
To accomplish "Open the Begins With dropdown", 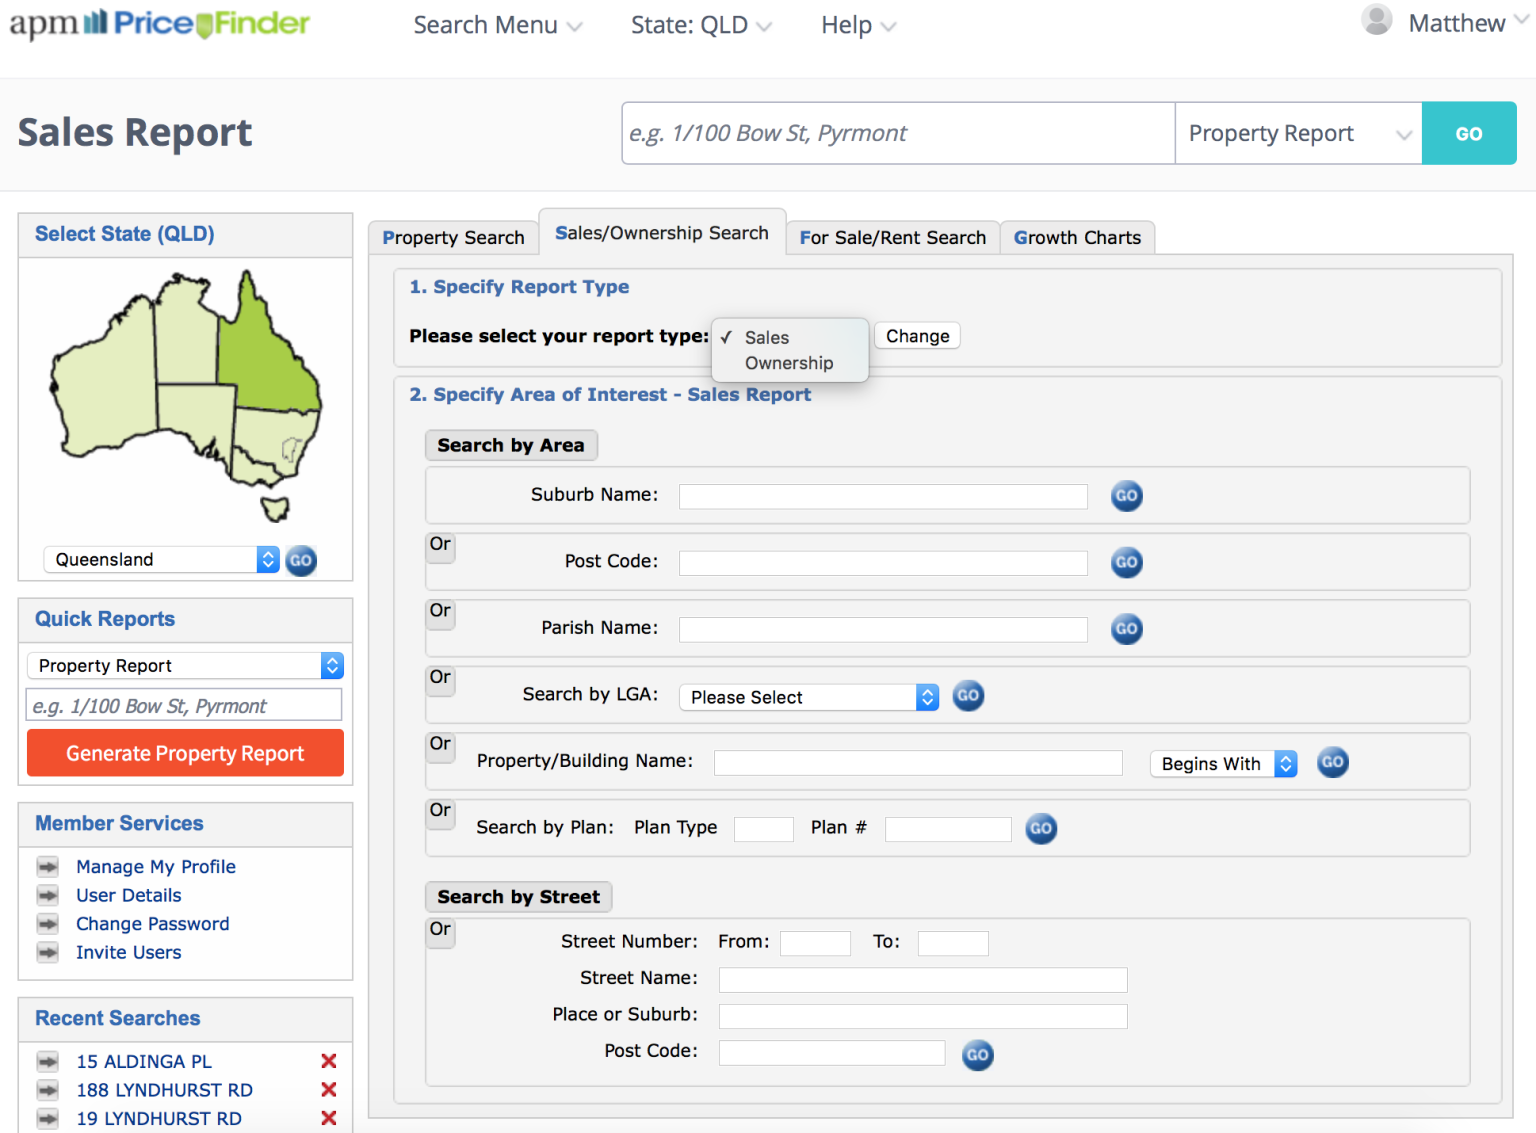I will [1222, 763].
